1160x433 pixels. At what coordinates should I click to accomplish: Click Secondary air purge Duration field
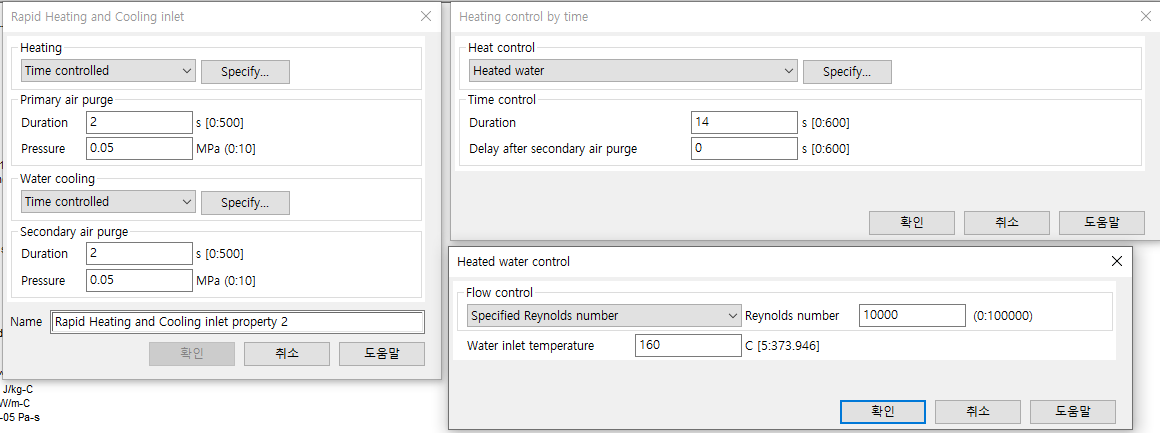pos(139,253)
